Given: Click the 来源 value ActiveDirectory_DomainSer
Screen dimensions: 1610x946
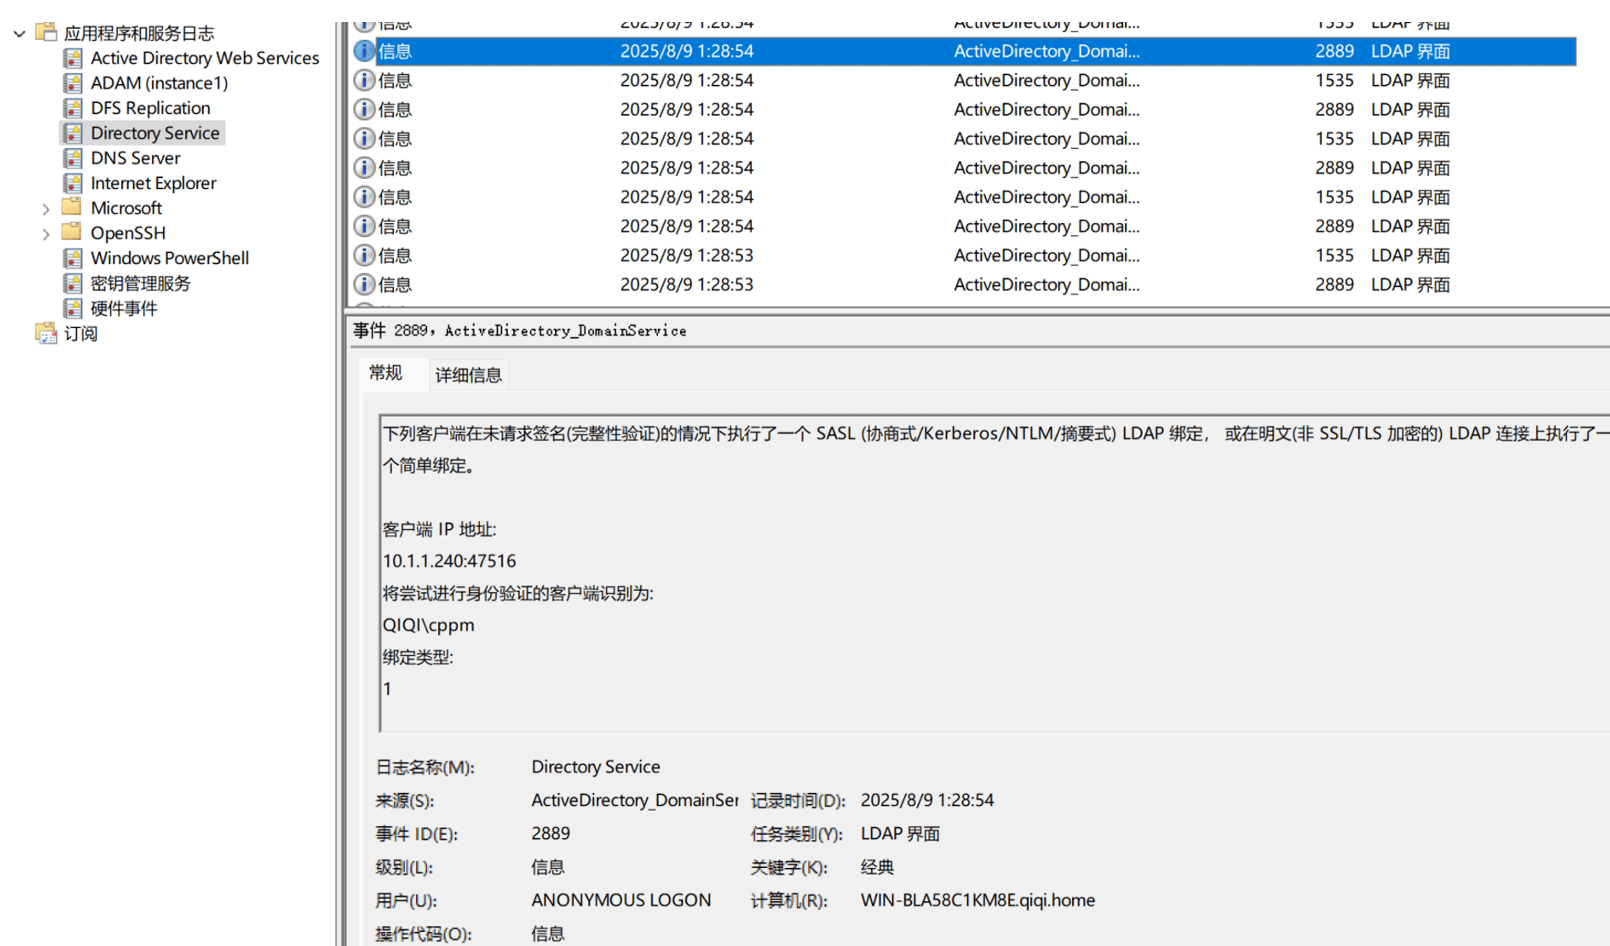Looking at the screenshot, I should [x=635, y=800].
